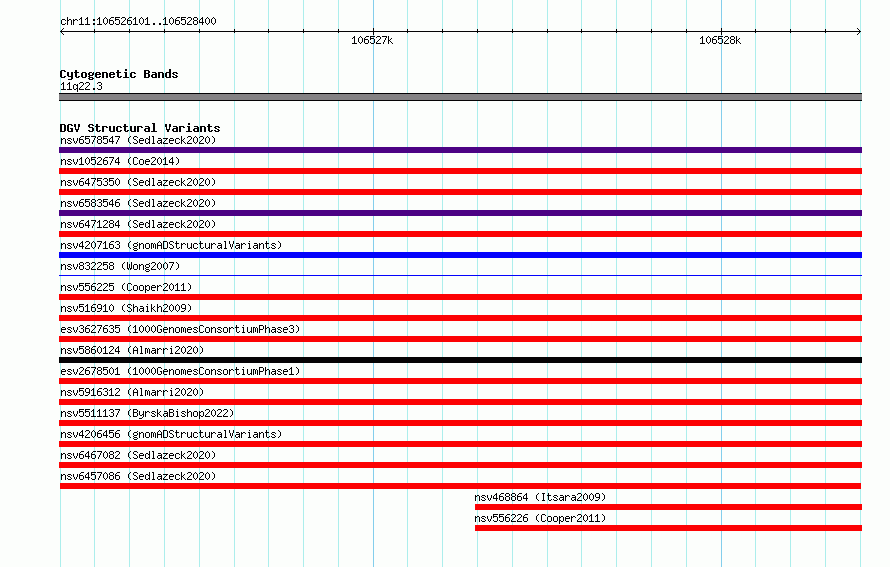This screenshot has width=890, height=567.
Task: Click the red bar under nsv1052674
Action: pyautogui.click(x=460, y=171)
